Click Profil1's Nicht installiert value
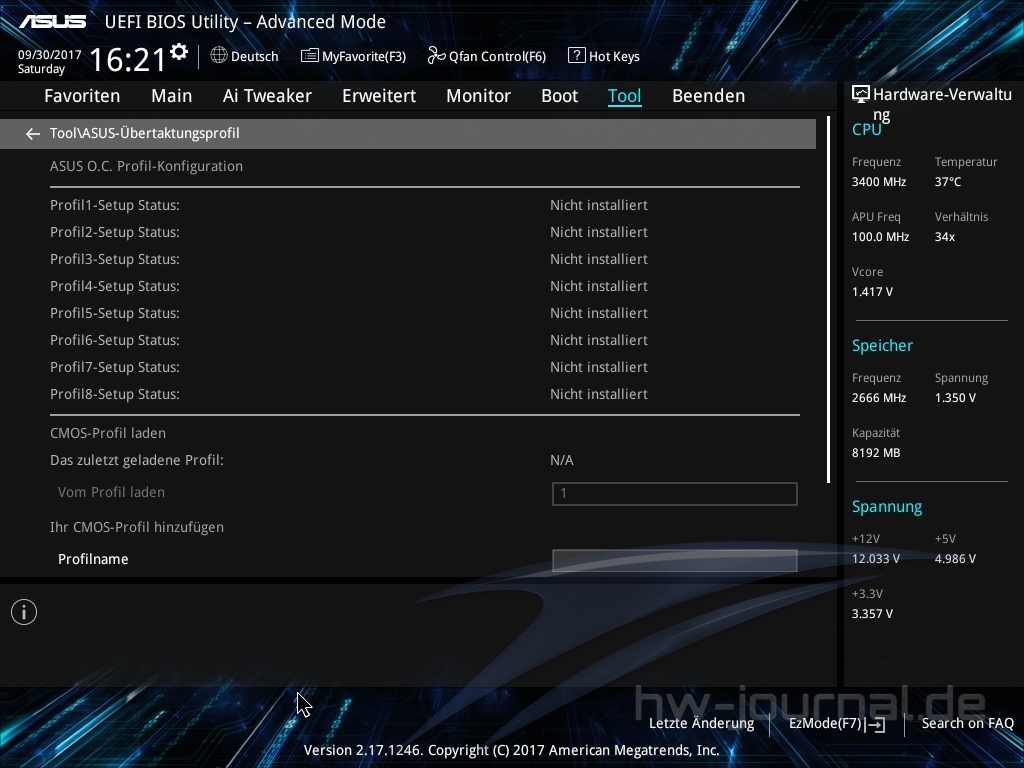This screenshot has height=768, width=1024. click(x=599, y=205)
